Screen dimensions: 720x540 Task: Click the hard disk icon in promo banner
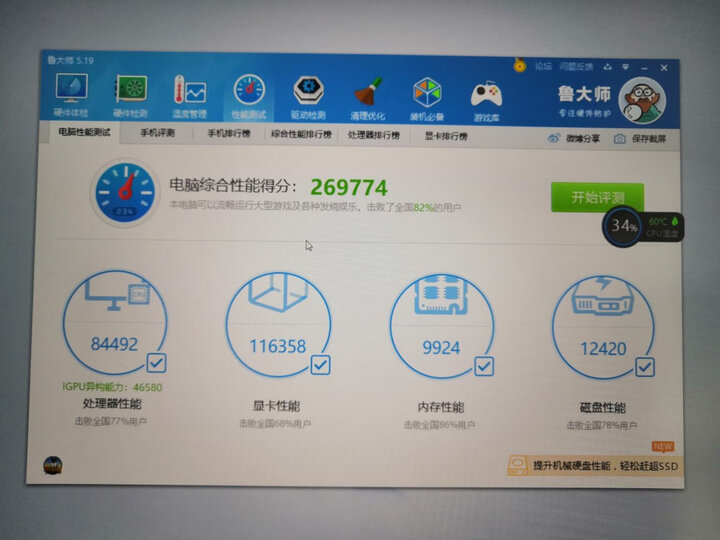click(518, 466)
